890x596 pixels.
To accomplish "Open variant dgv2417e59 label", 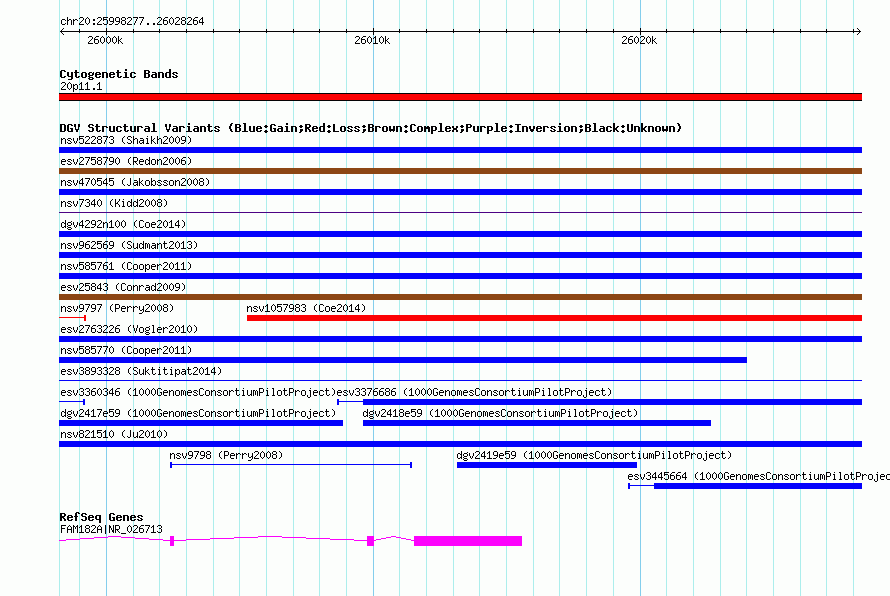I will coord(198,413).
